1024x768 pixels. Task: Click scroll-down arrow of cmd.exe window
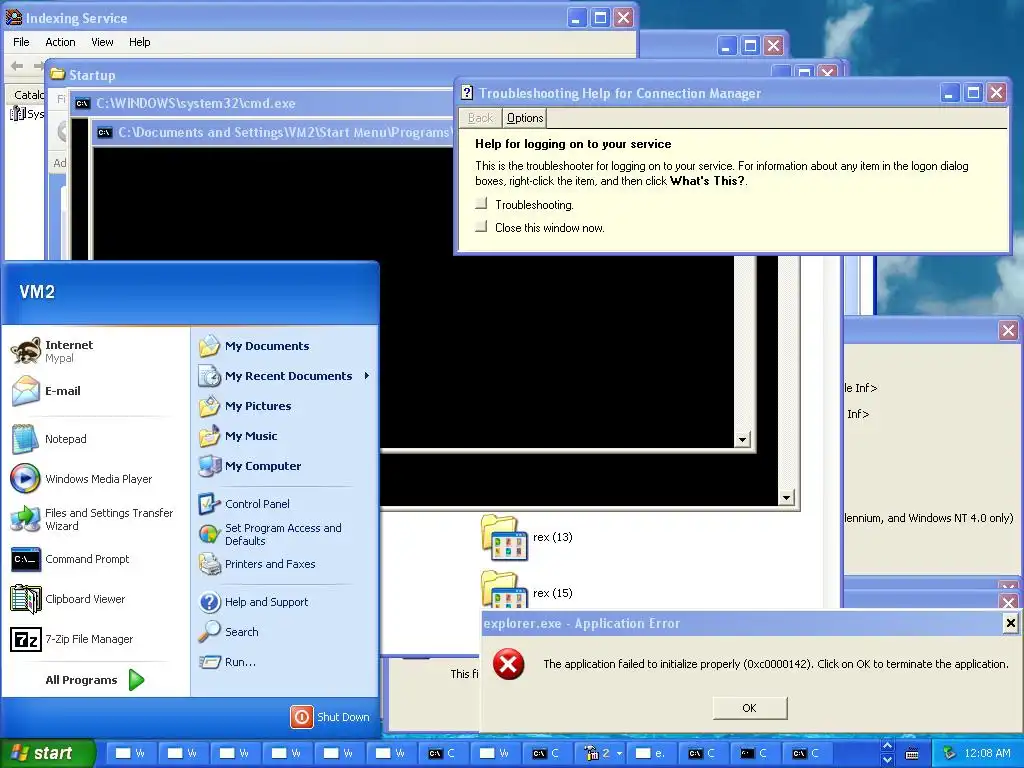point(786,498)
